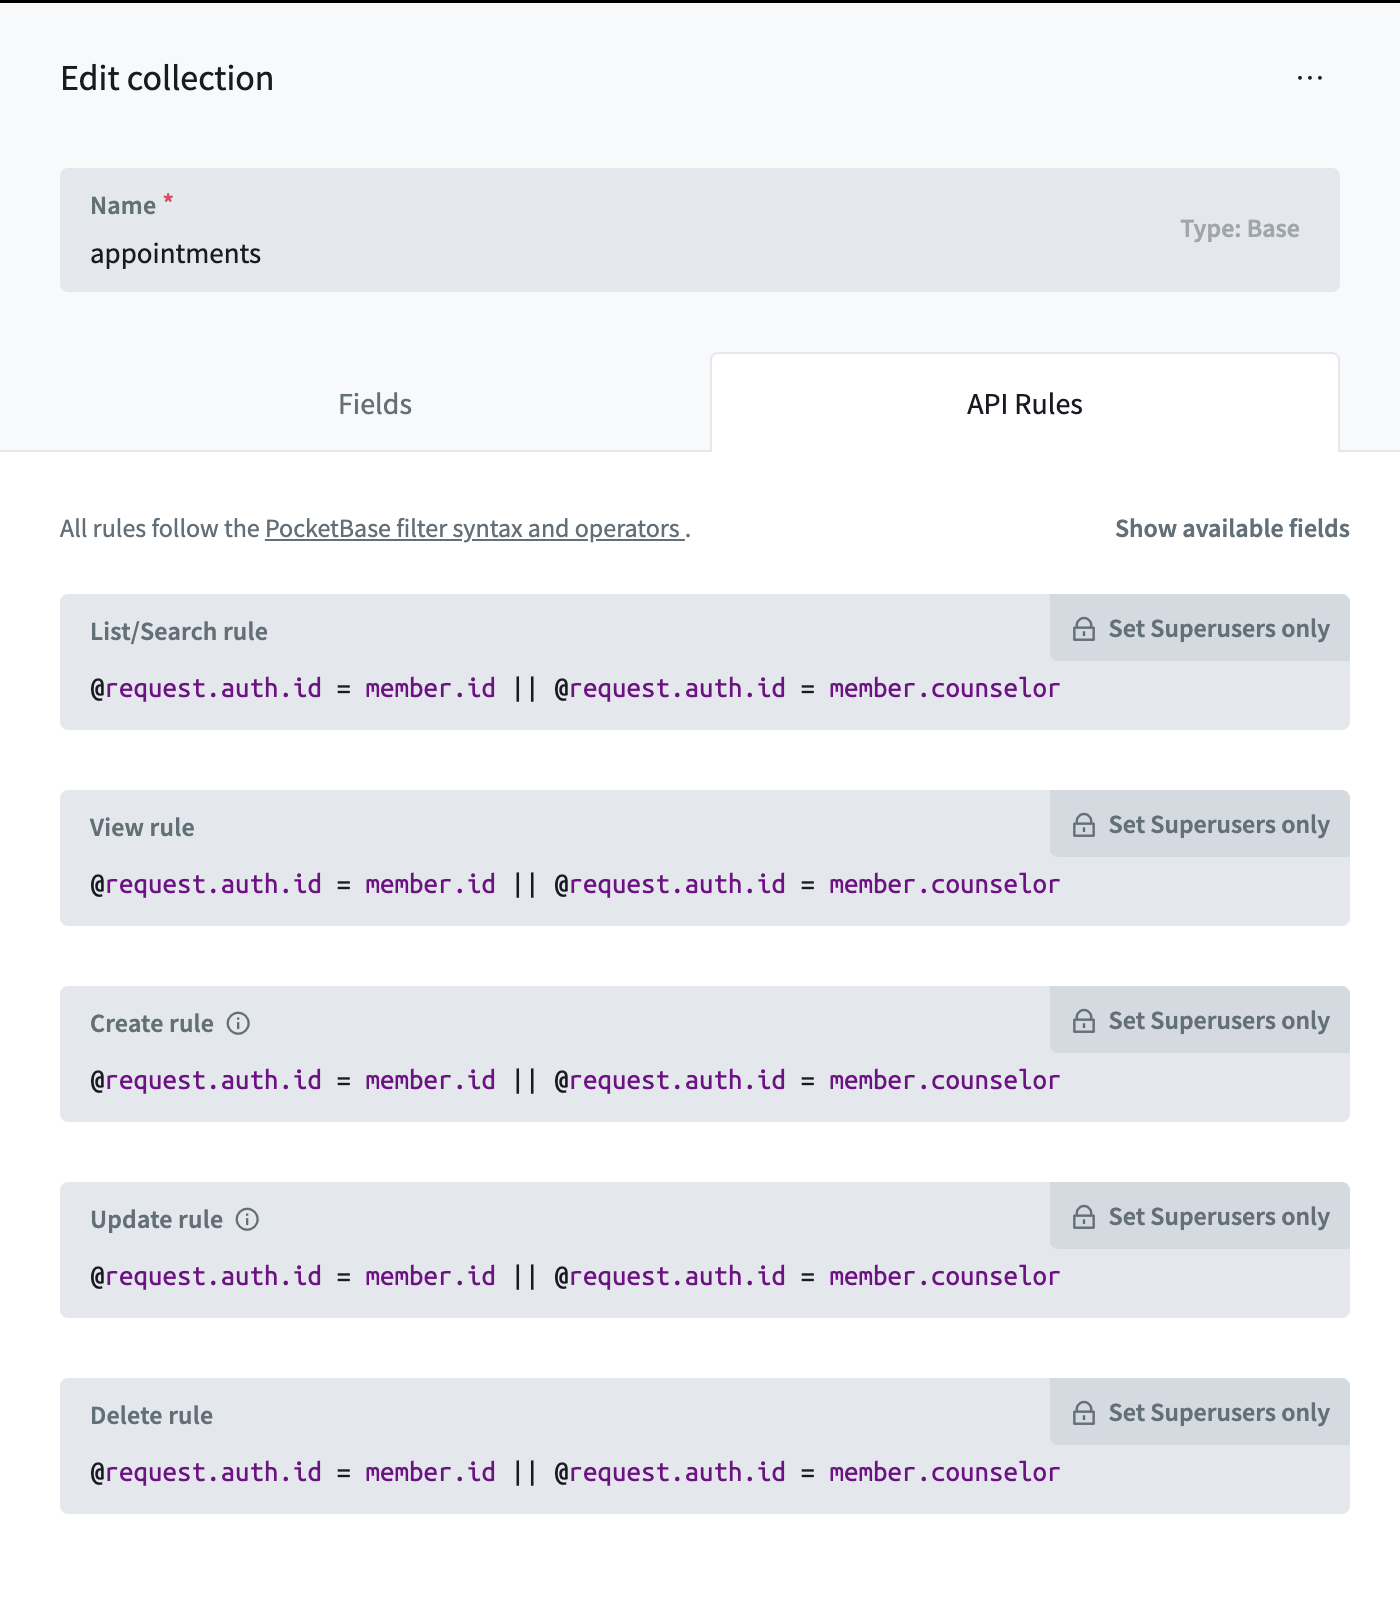Edit the List/Search rule expression

[x=575, y=688]
